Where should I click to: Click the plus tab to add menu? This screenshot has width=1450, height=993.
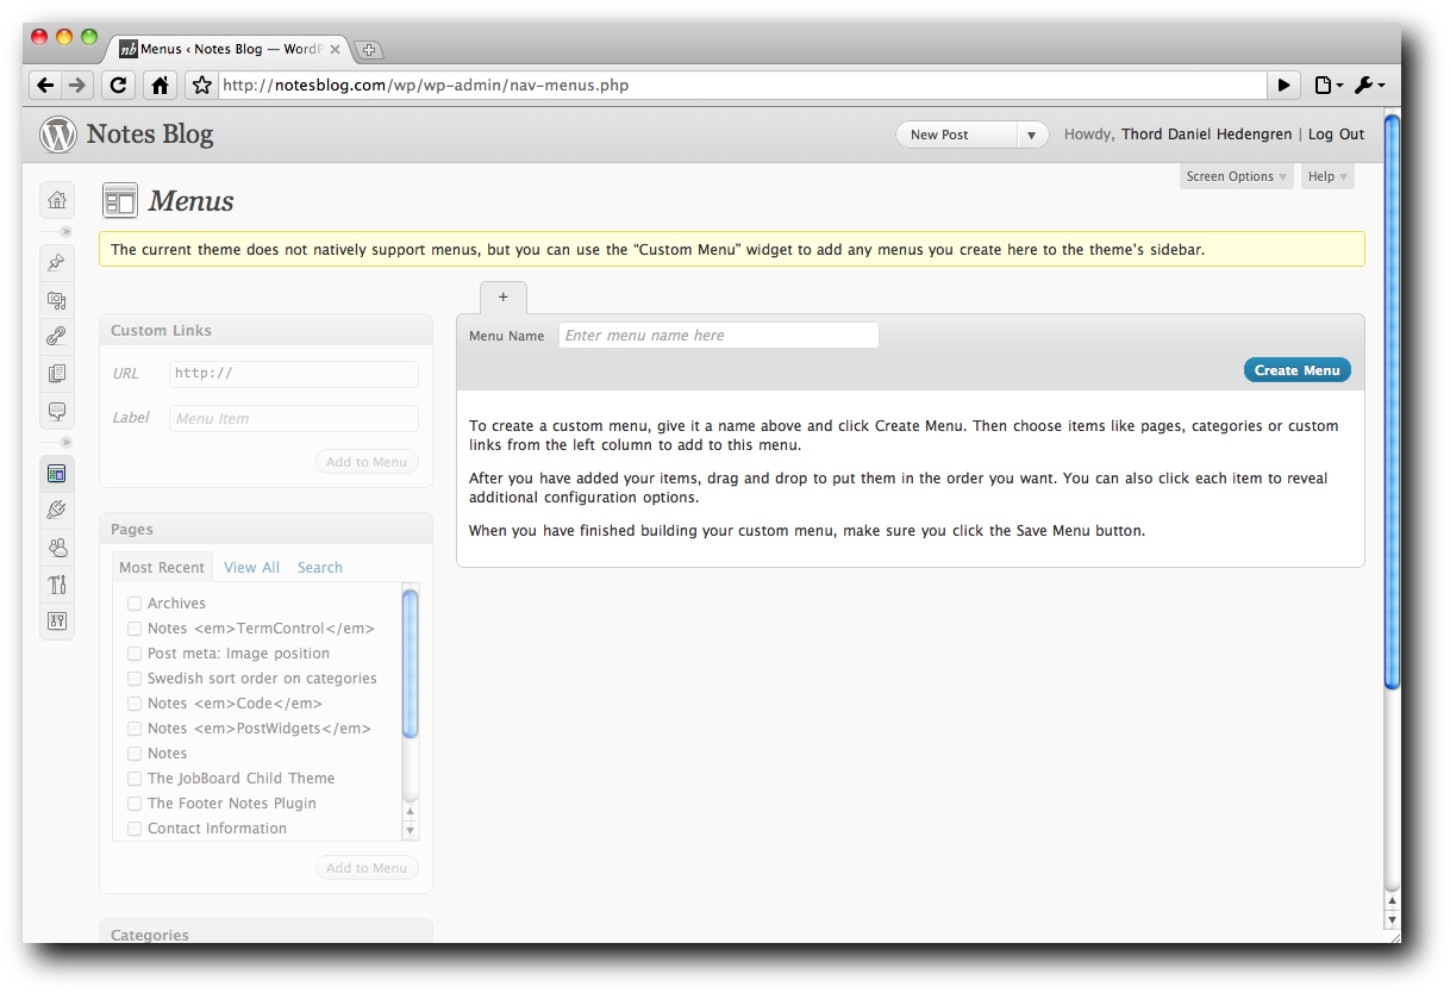click(503, 298)
